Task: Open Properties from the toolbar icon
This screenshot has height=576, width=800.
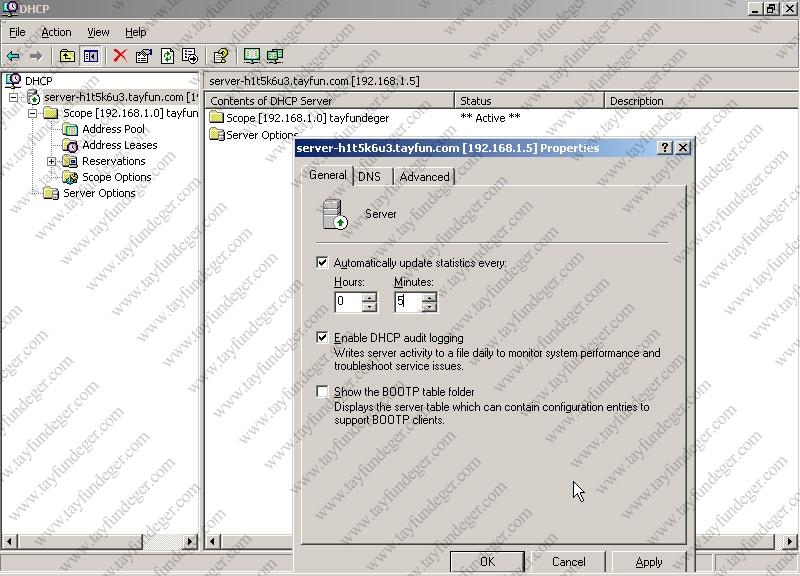Action: (144, 56)
